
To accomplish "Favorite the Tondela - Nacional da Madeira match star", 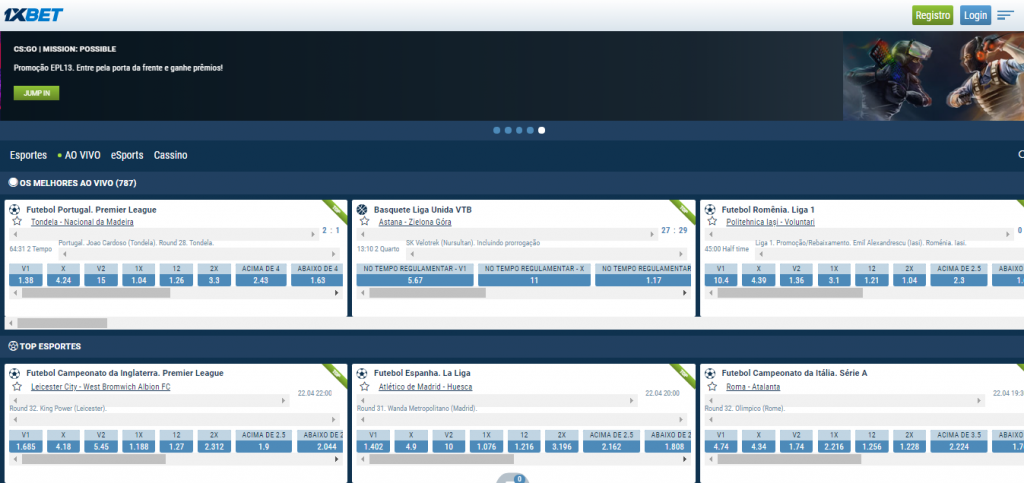I will click(17, 222).
